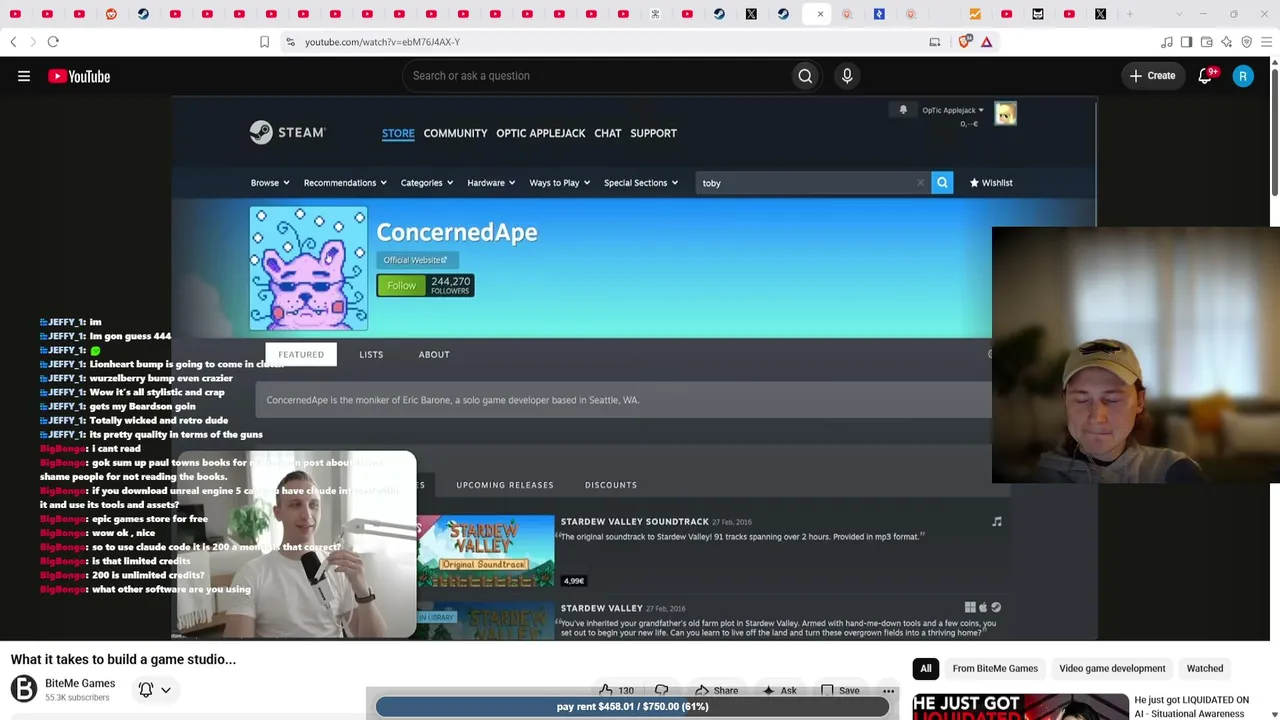Open the Steam COMMUNITY menu
Screen dimensions: 1280x720
455,133
